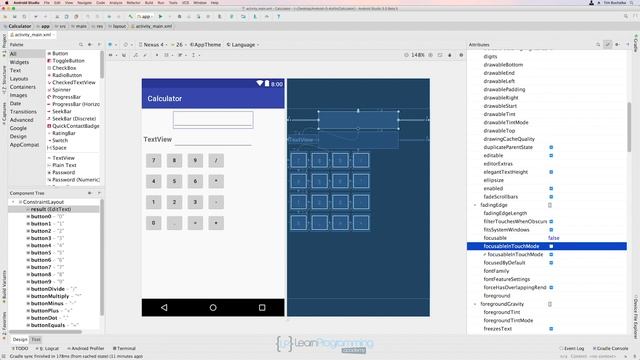Open the TODO tool window

20,349
